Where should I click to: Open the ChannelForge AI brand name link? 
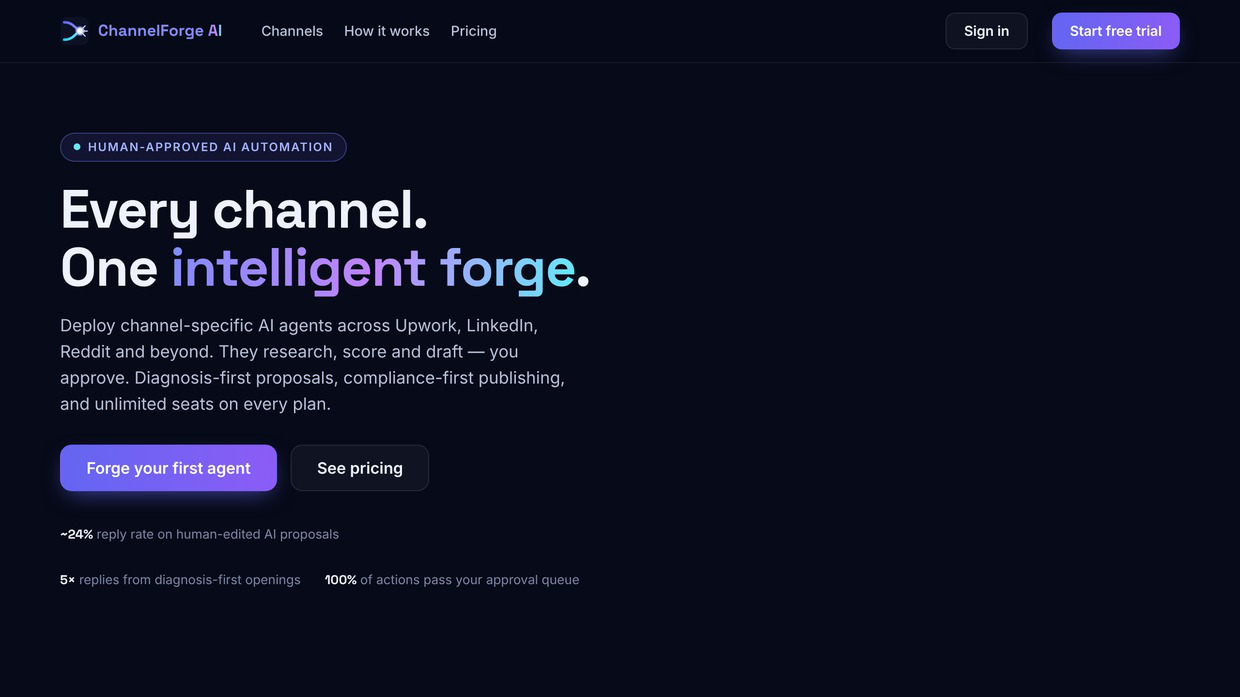[160, 31]
